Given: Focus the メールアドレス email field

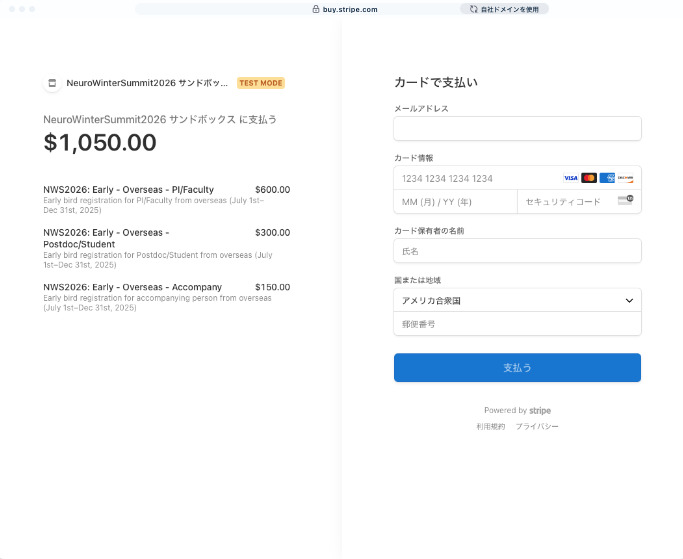Looking at the screenshot, I should [x=517, y=129].
